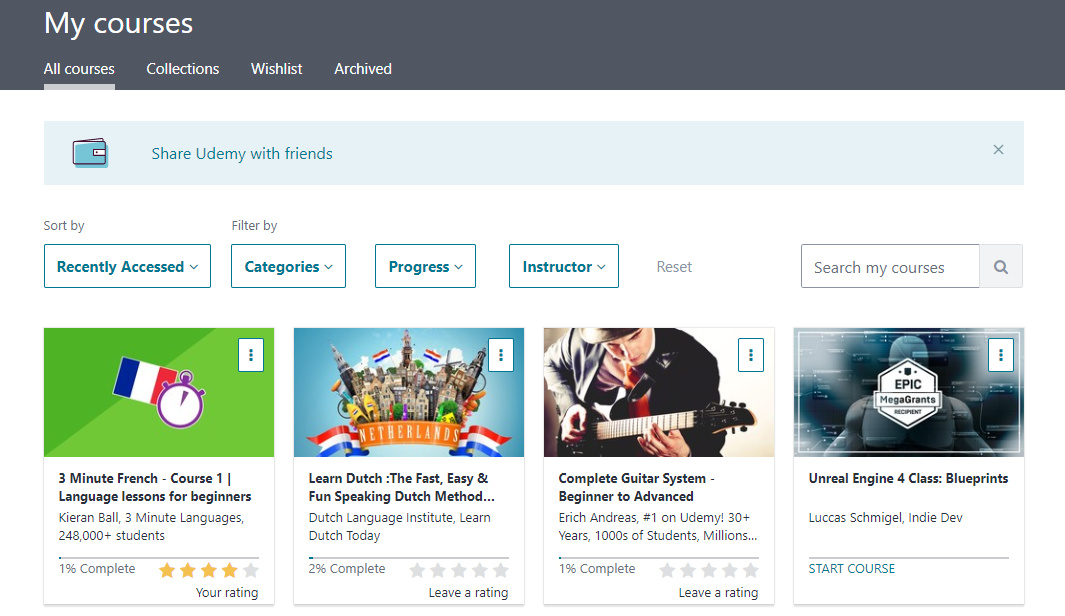
Task: Open options menu on 3 Minute French card
Action: click(251, 355)
